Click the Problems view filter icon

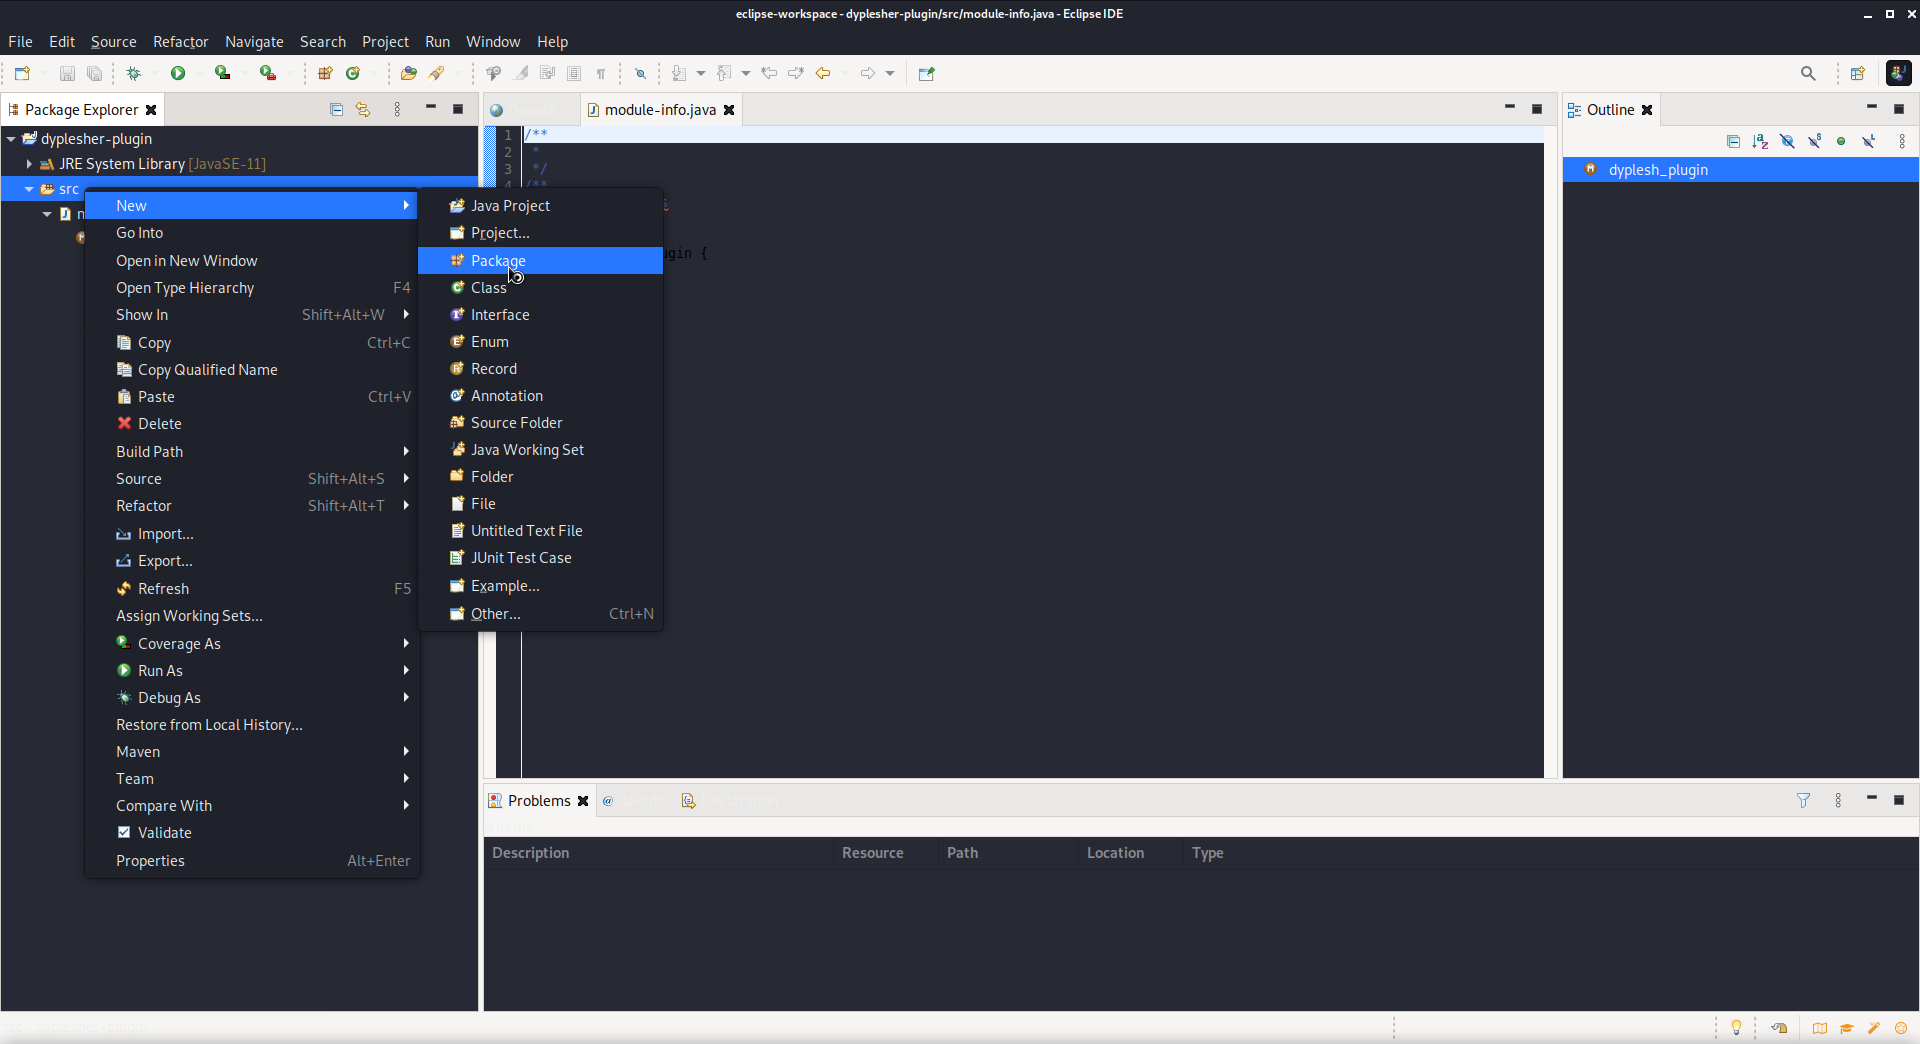tap(1803, 800)
